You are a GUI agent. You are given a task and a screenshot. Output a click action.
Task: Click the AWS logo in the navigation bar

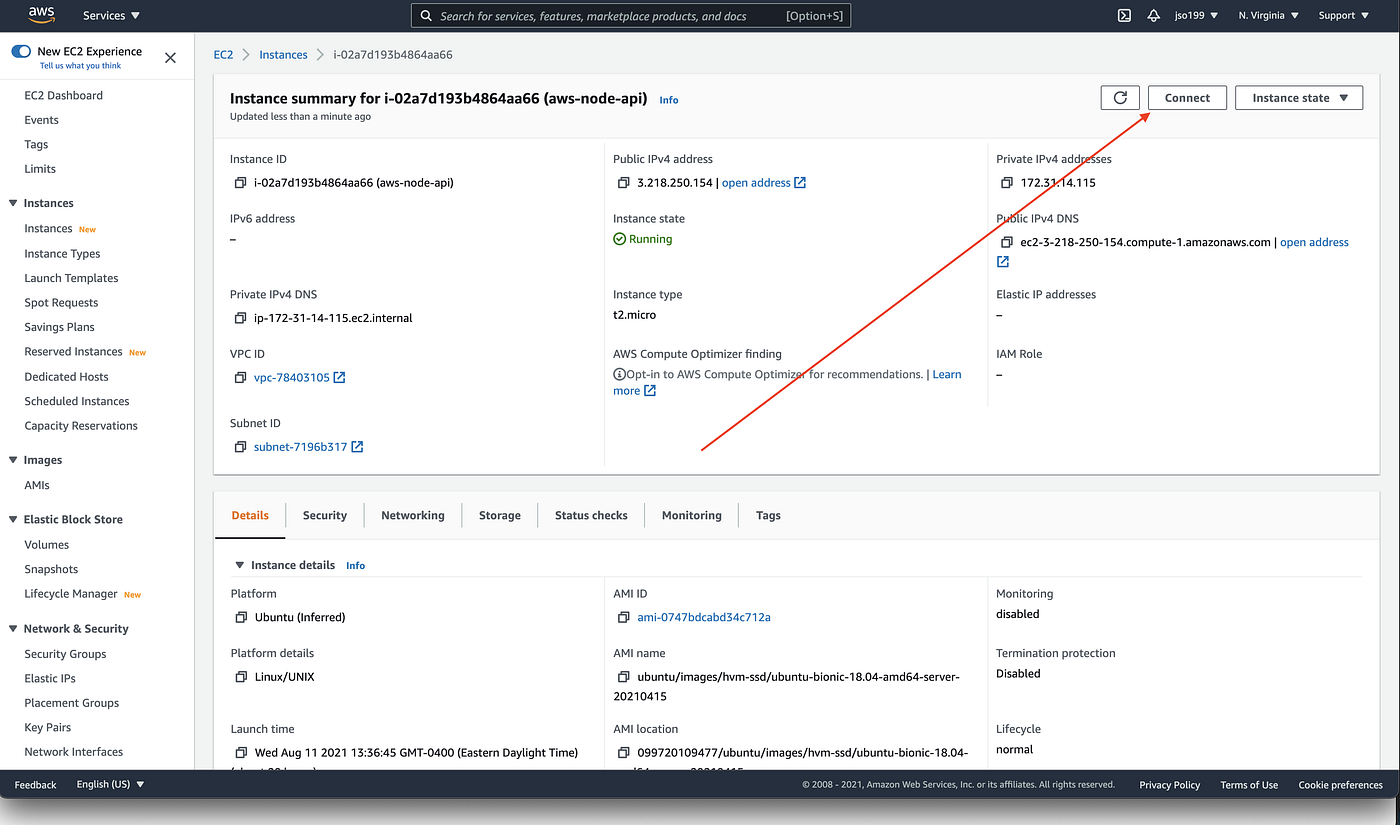click(x=41, y=15)
